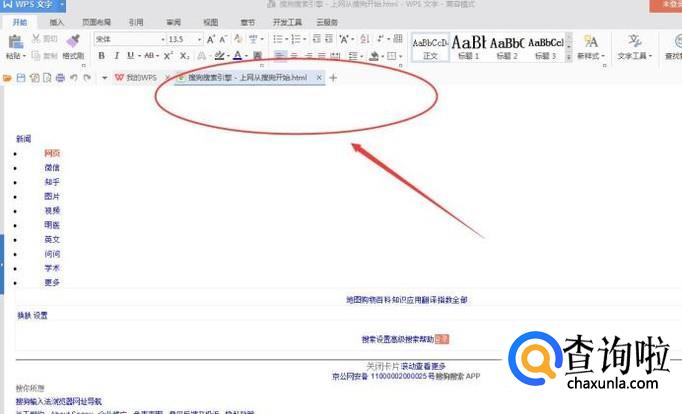The width and height of the screenshot is (682, 414).
Task: Click the clear formatting icon
Action: pyautogui.click(x=238, y=39)
